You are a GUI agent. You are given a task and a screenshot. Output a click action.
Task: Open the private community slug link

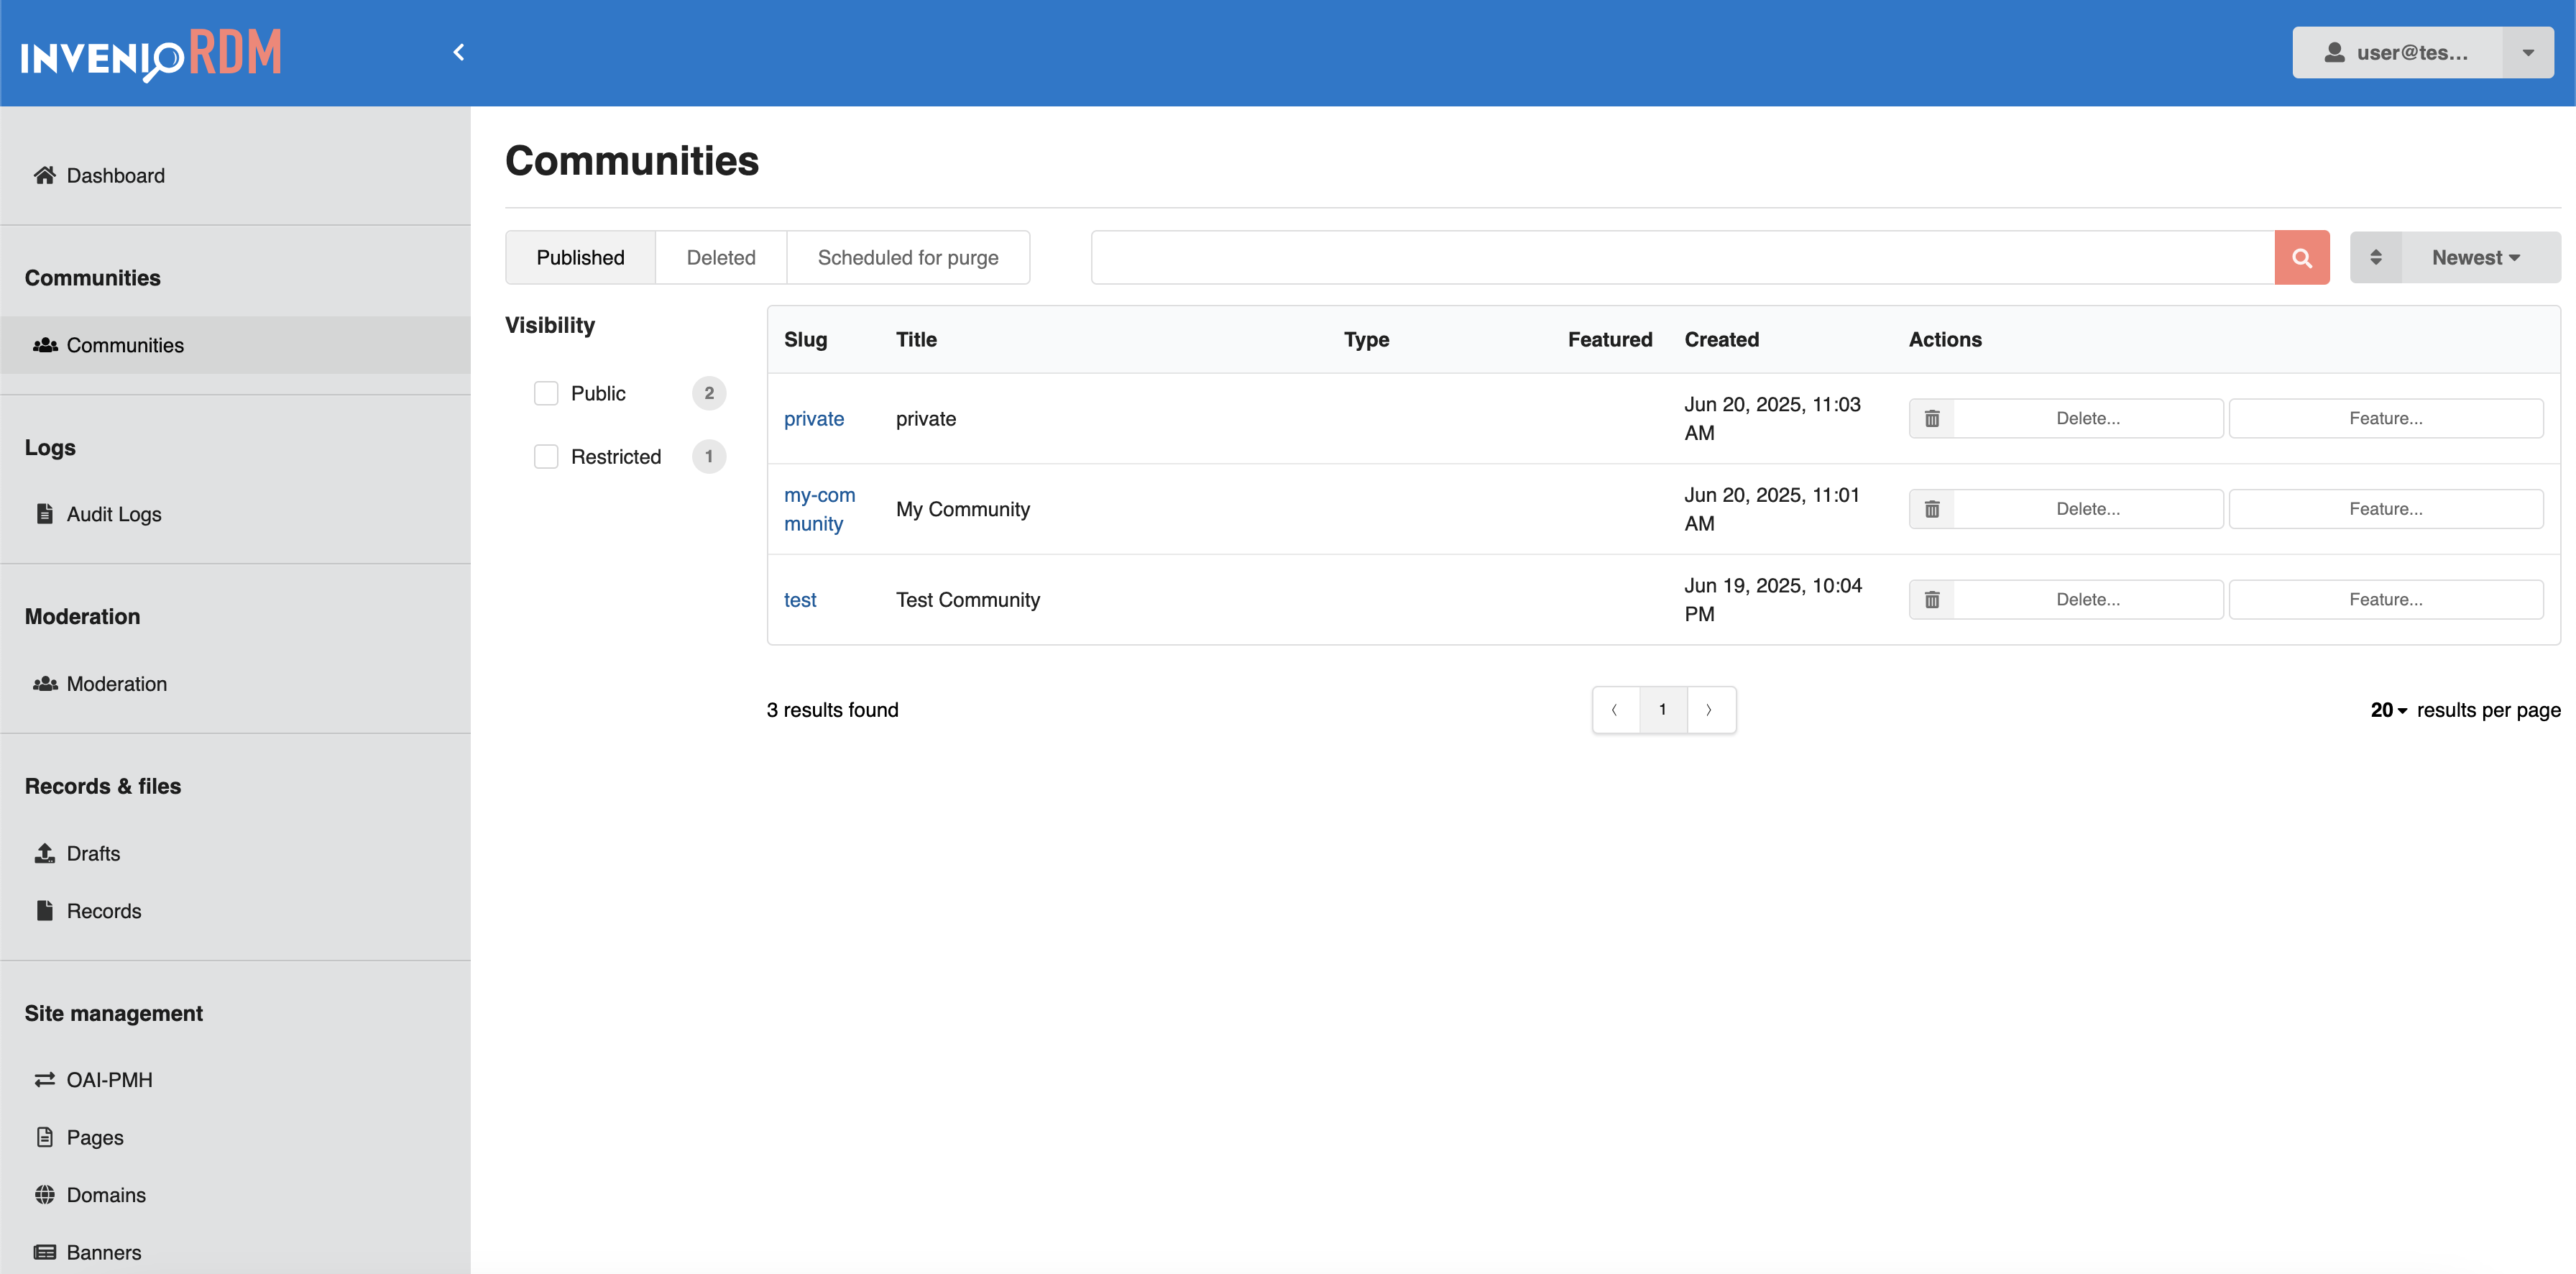814,419
